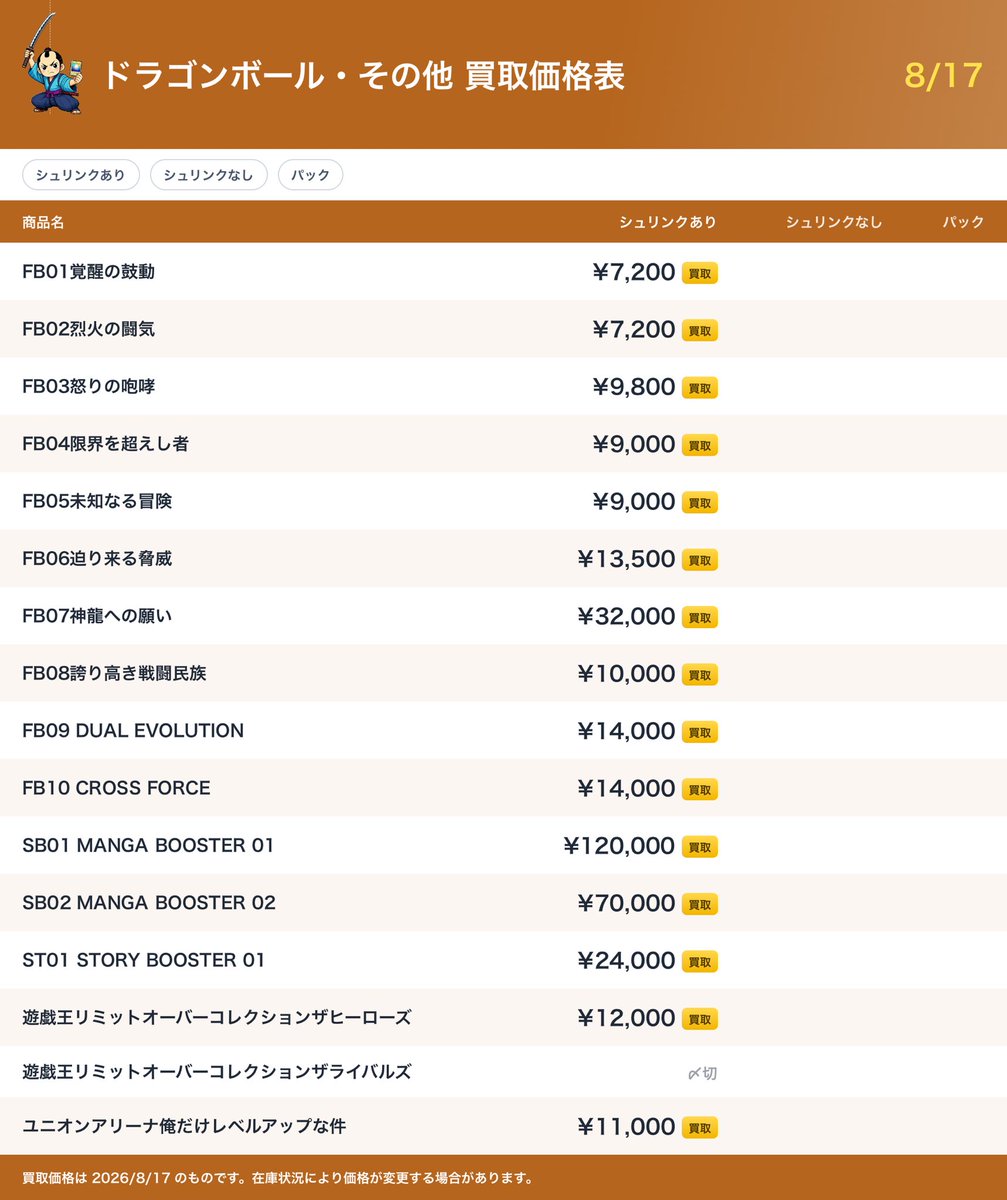Image resolution: width=1007 pixels, height=1200 pixels.
Task: Open the FB07神龍への願い product name
Action: [97, 616]
